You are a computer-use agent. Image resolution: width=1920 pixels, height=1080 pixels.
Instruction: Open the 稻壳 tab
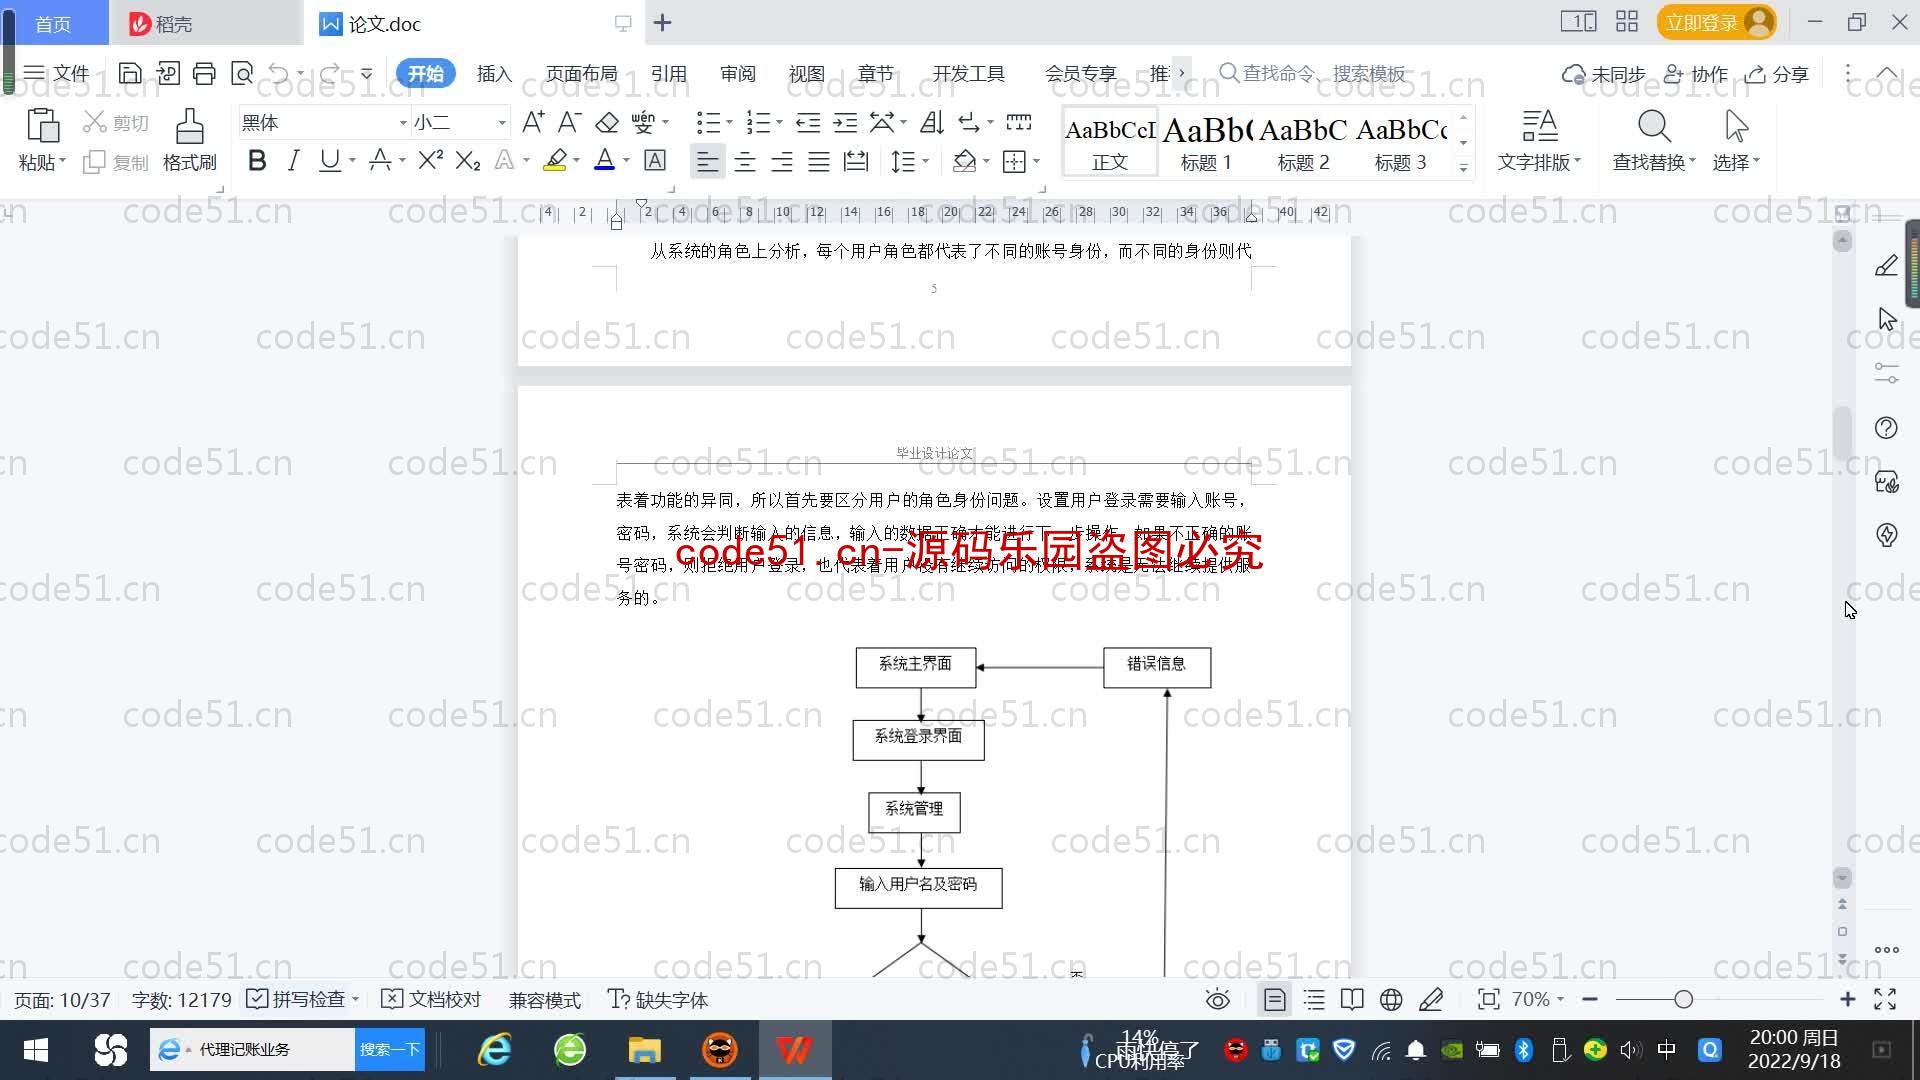pos(205,23)
